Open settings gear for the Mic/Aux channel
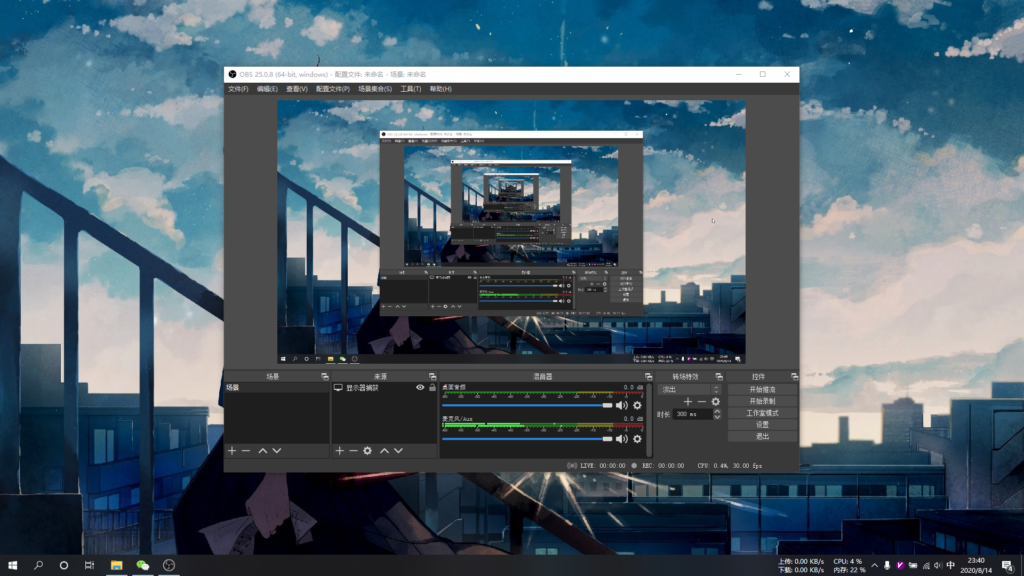Screen dimensions: 1024x576 tap(637, 438)
